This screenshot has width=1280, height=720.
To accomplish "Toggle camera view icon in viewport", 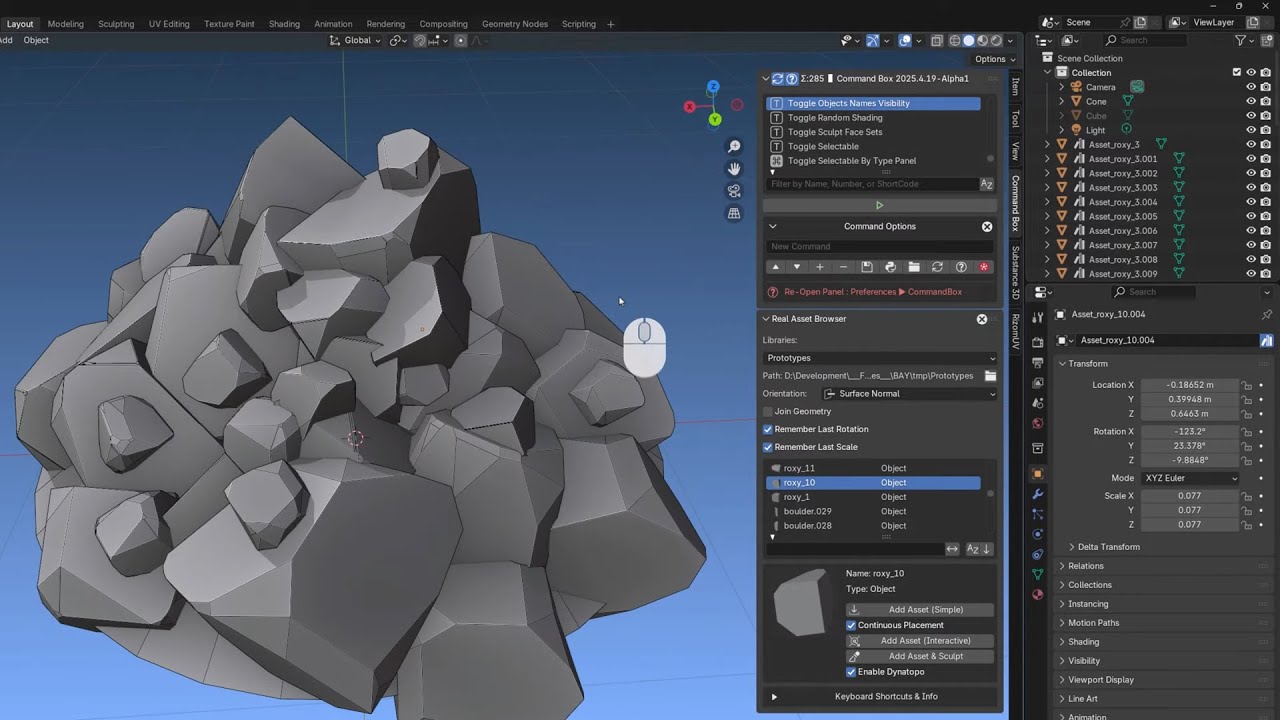I will (734, 191).
